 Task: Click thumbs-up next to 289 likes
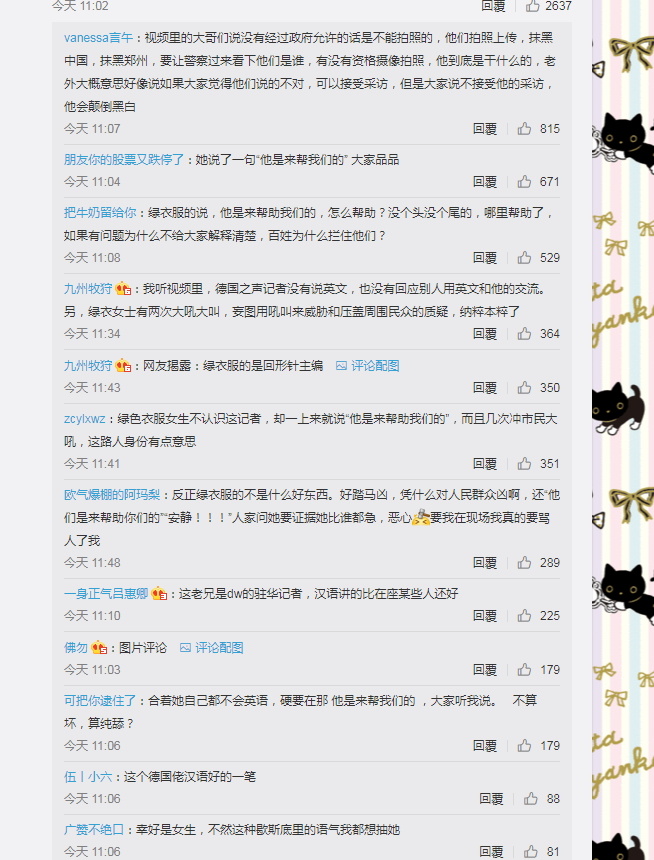tap(525, 563)
